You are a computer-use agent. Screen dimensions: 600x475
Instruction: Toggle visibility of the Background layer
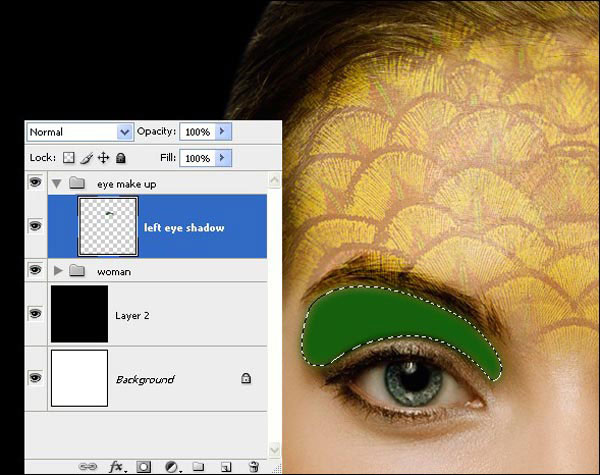35,378
